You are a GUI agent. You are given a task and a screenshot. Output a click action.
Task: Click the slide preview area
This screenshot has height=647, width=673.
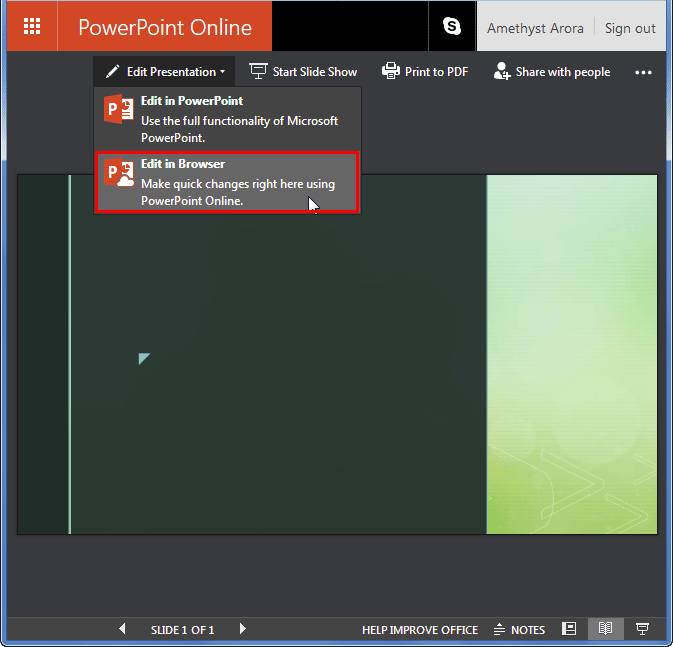337,355
